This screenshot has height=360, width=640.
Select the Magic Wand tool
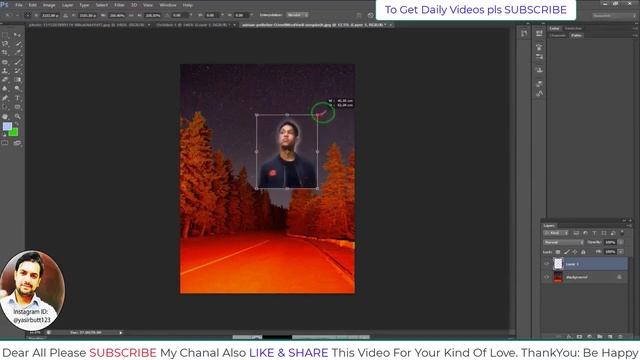pyautogui.click(x=18, y=44)
